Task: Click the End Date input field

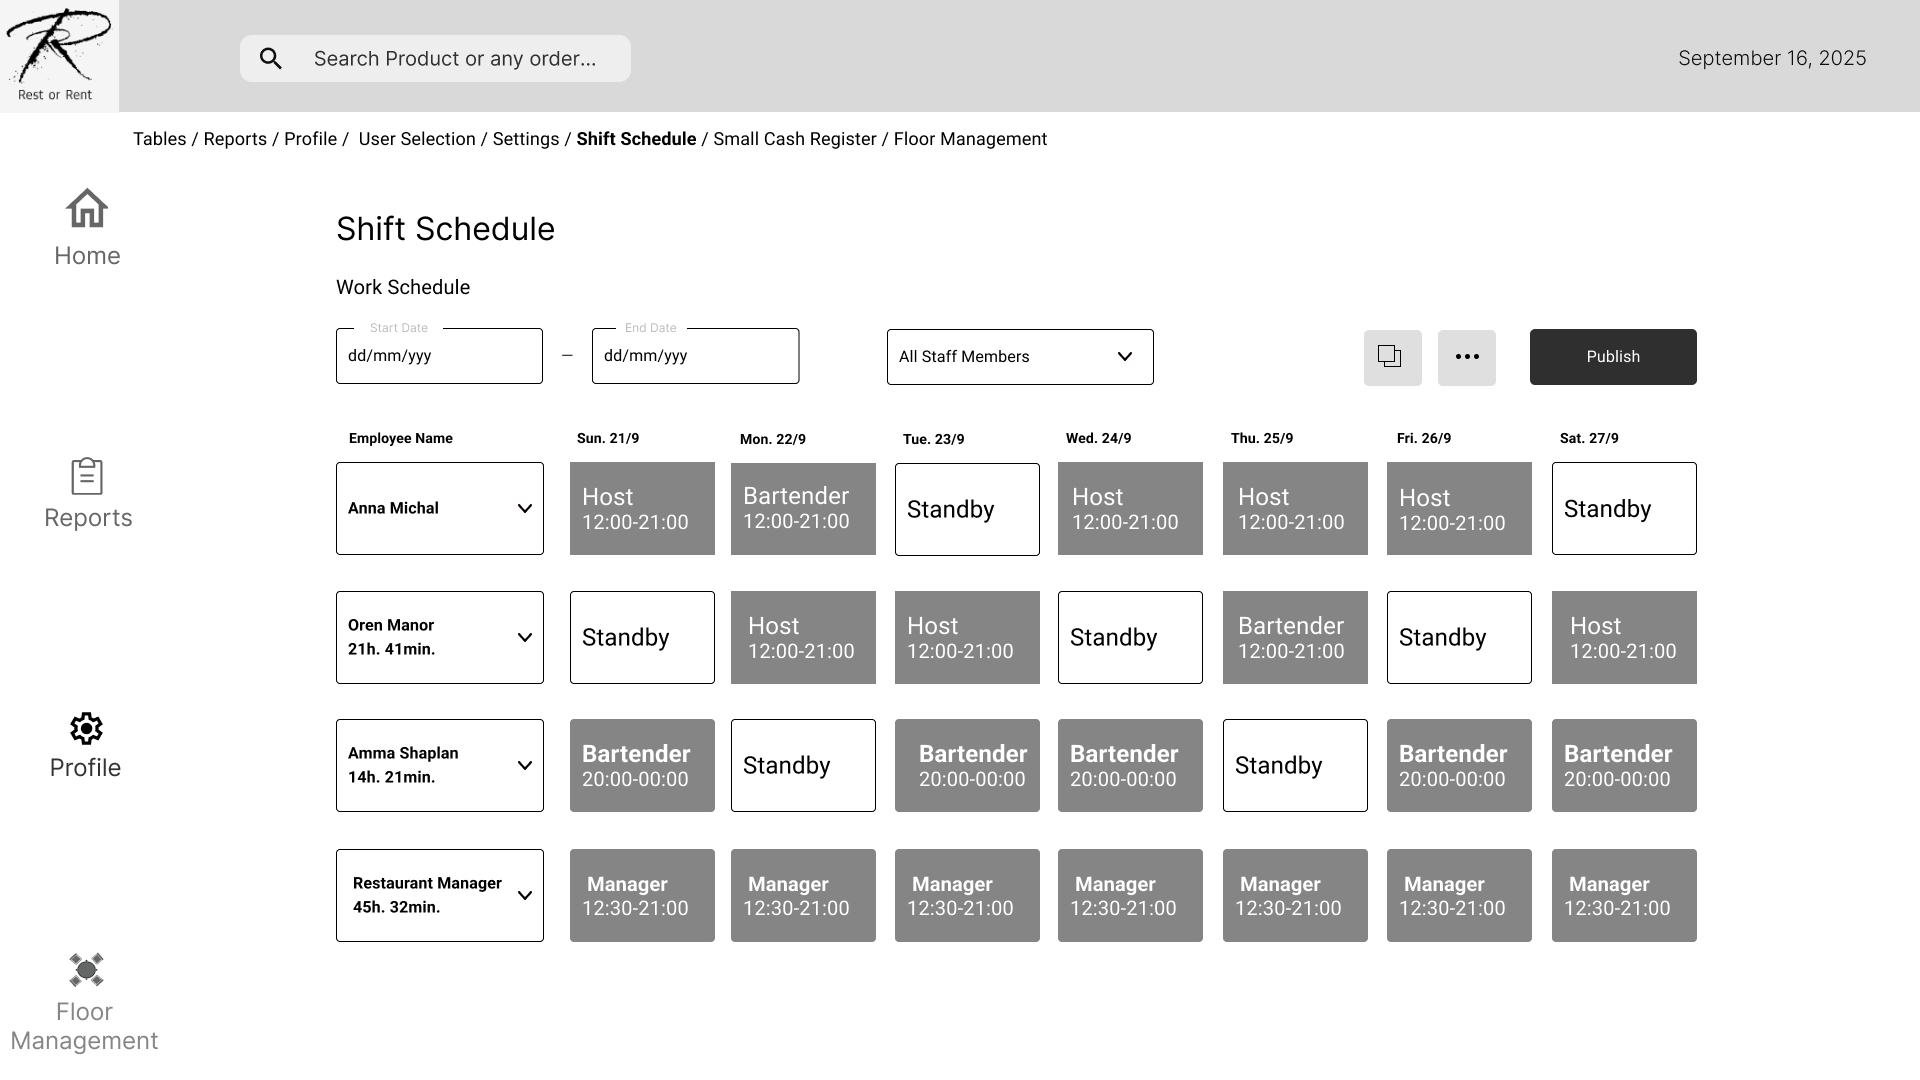Action: pos(695,356)
